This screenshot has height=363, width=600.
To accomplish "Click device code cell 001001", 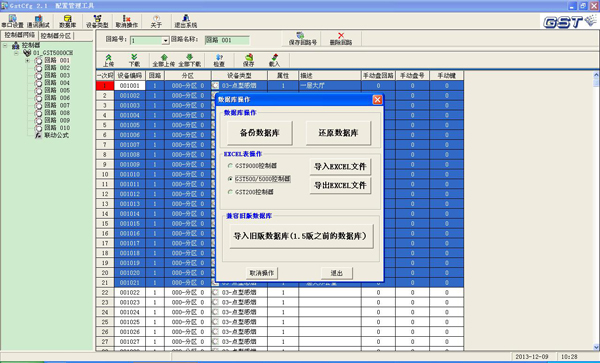I will (130, 86).
